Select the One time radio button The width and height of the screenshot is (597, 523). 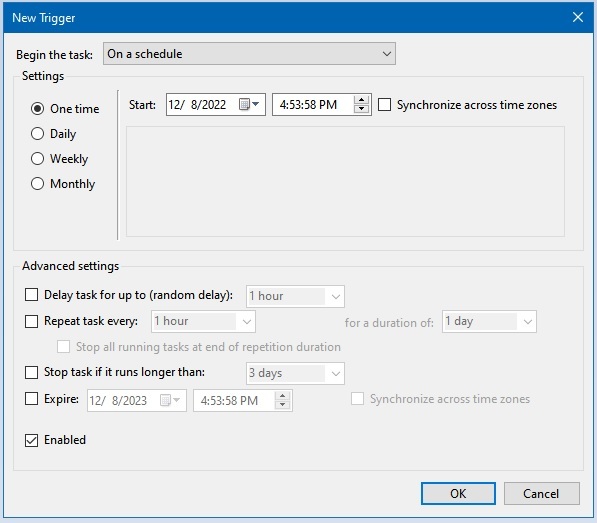click(x=37, y=108)
